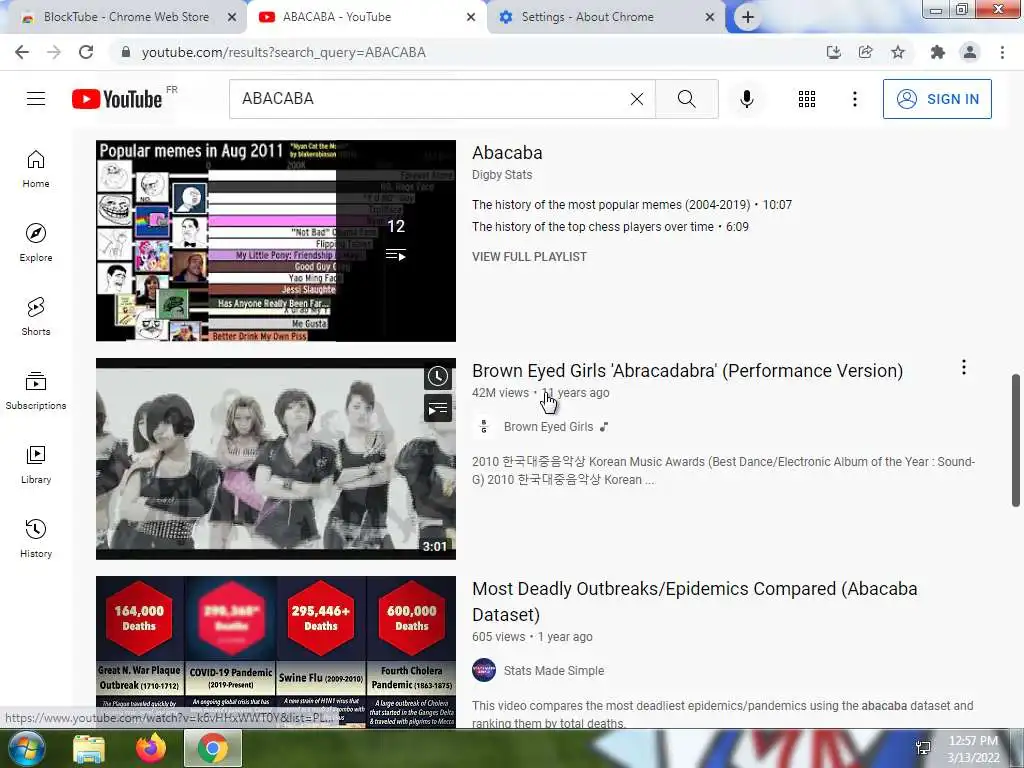Click the page vertical scrollbar thumb
Screen dimensions: 1024x768
click(1016, 440)
